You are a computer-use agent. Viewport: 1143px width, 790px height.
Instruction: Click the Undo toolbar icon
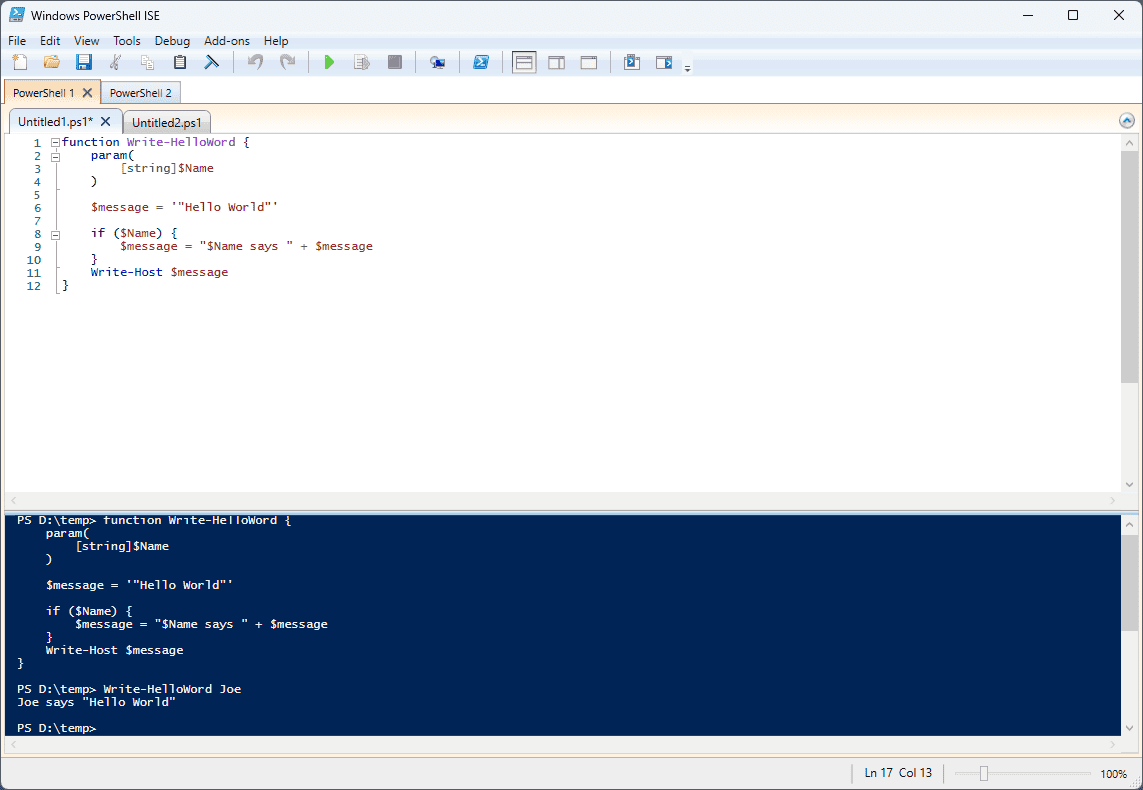point(255,62)
